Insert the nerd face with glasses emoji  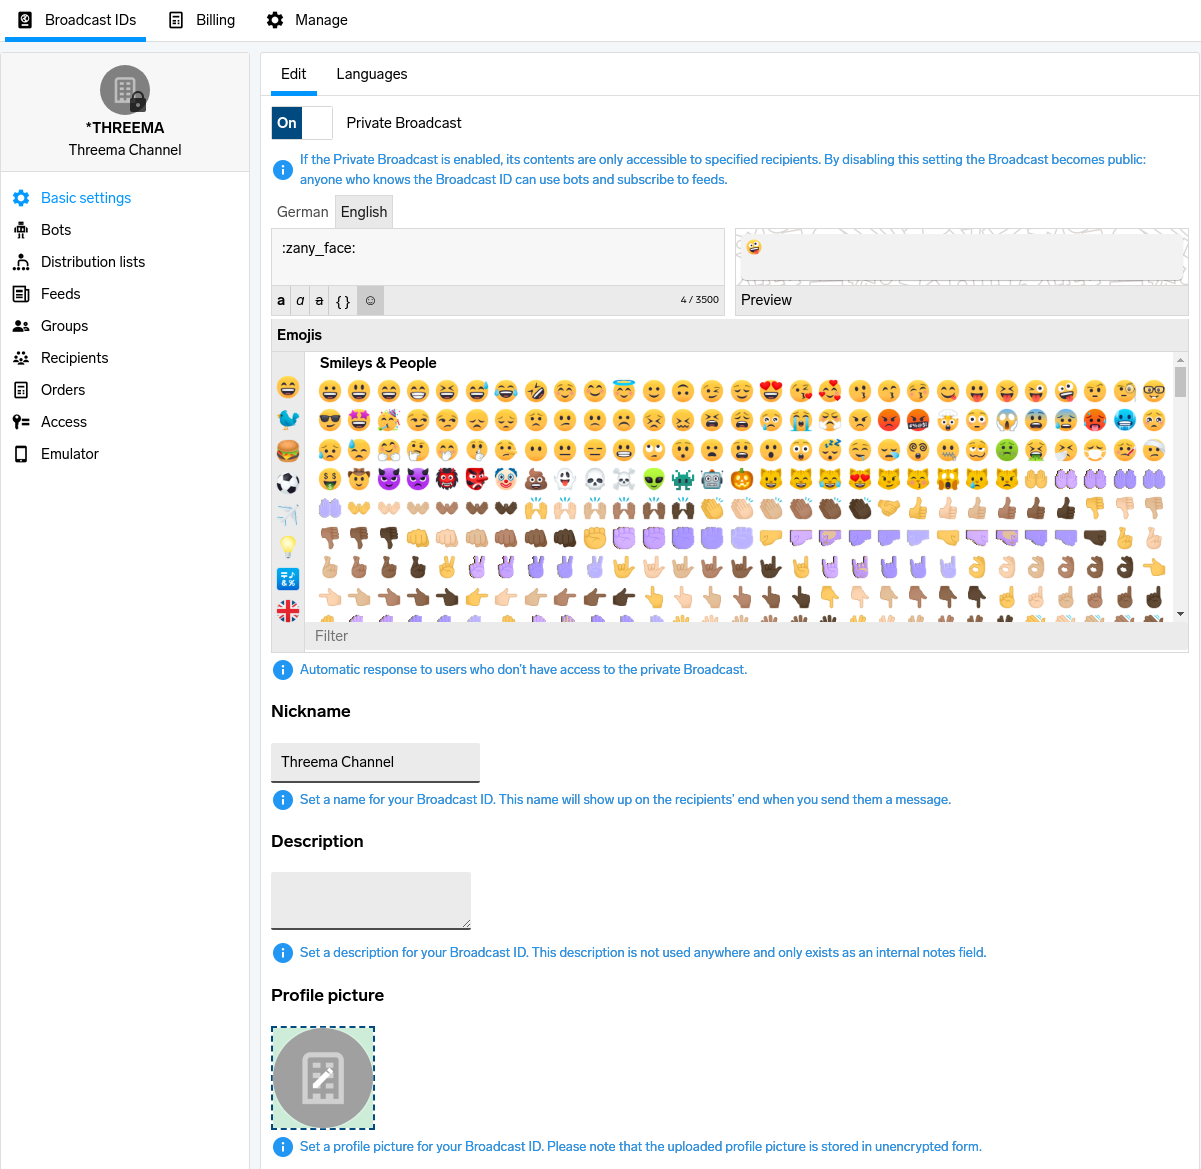tap(1154, 391)
